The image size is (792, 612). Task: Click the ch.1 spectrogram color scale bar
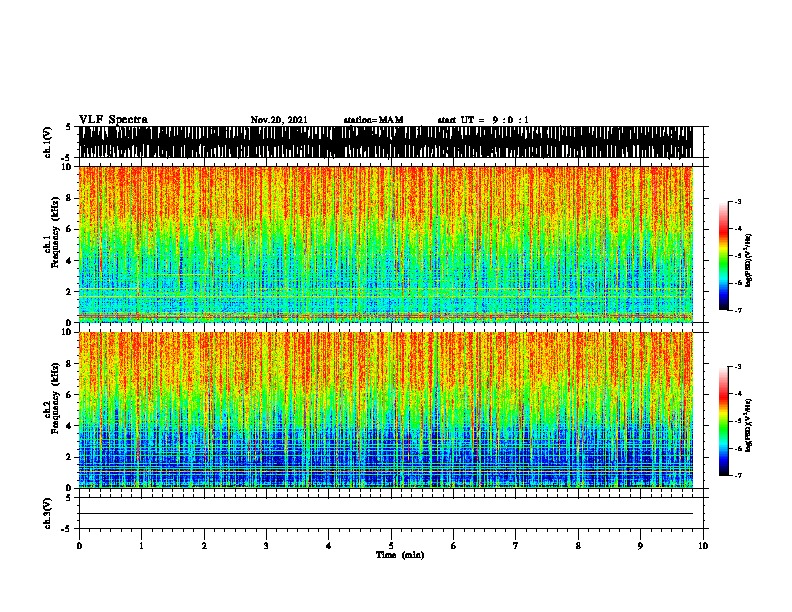(x=723, y=256)
